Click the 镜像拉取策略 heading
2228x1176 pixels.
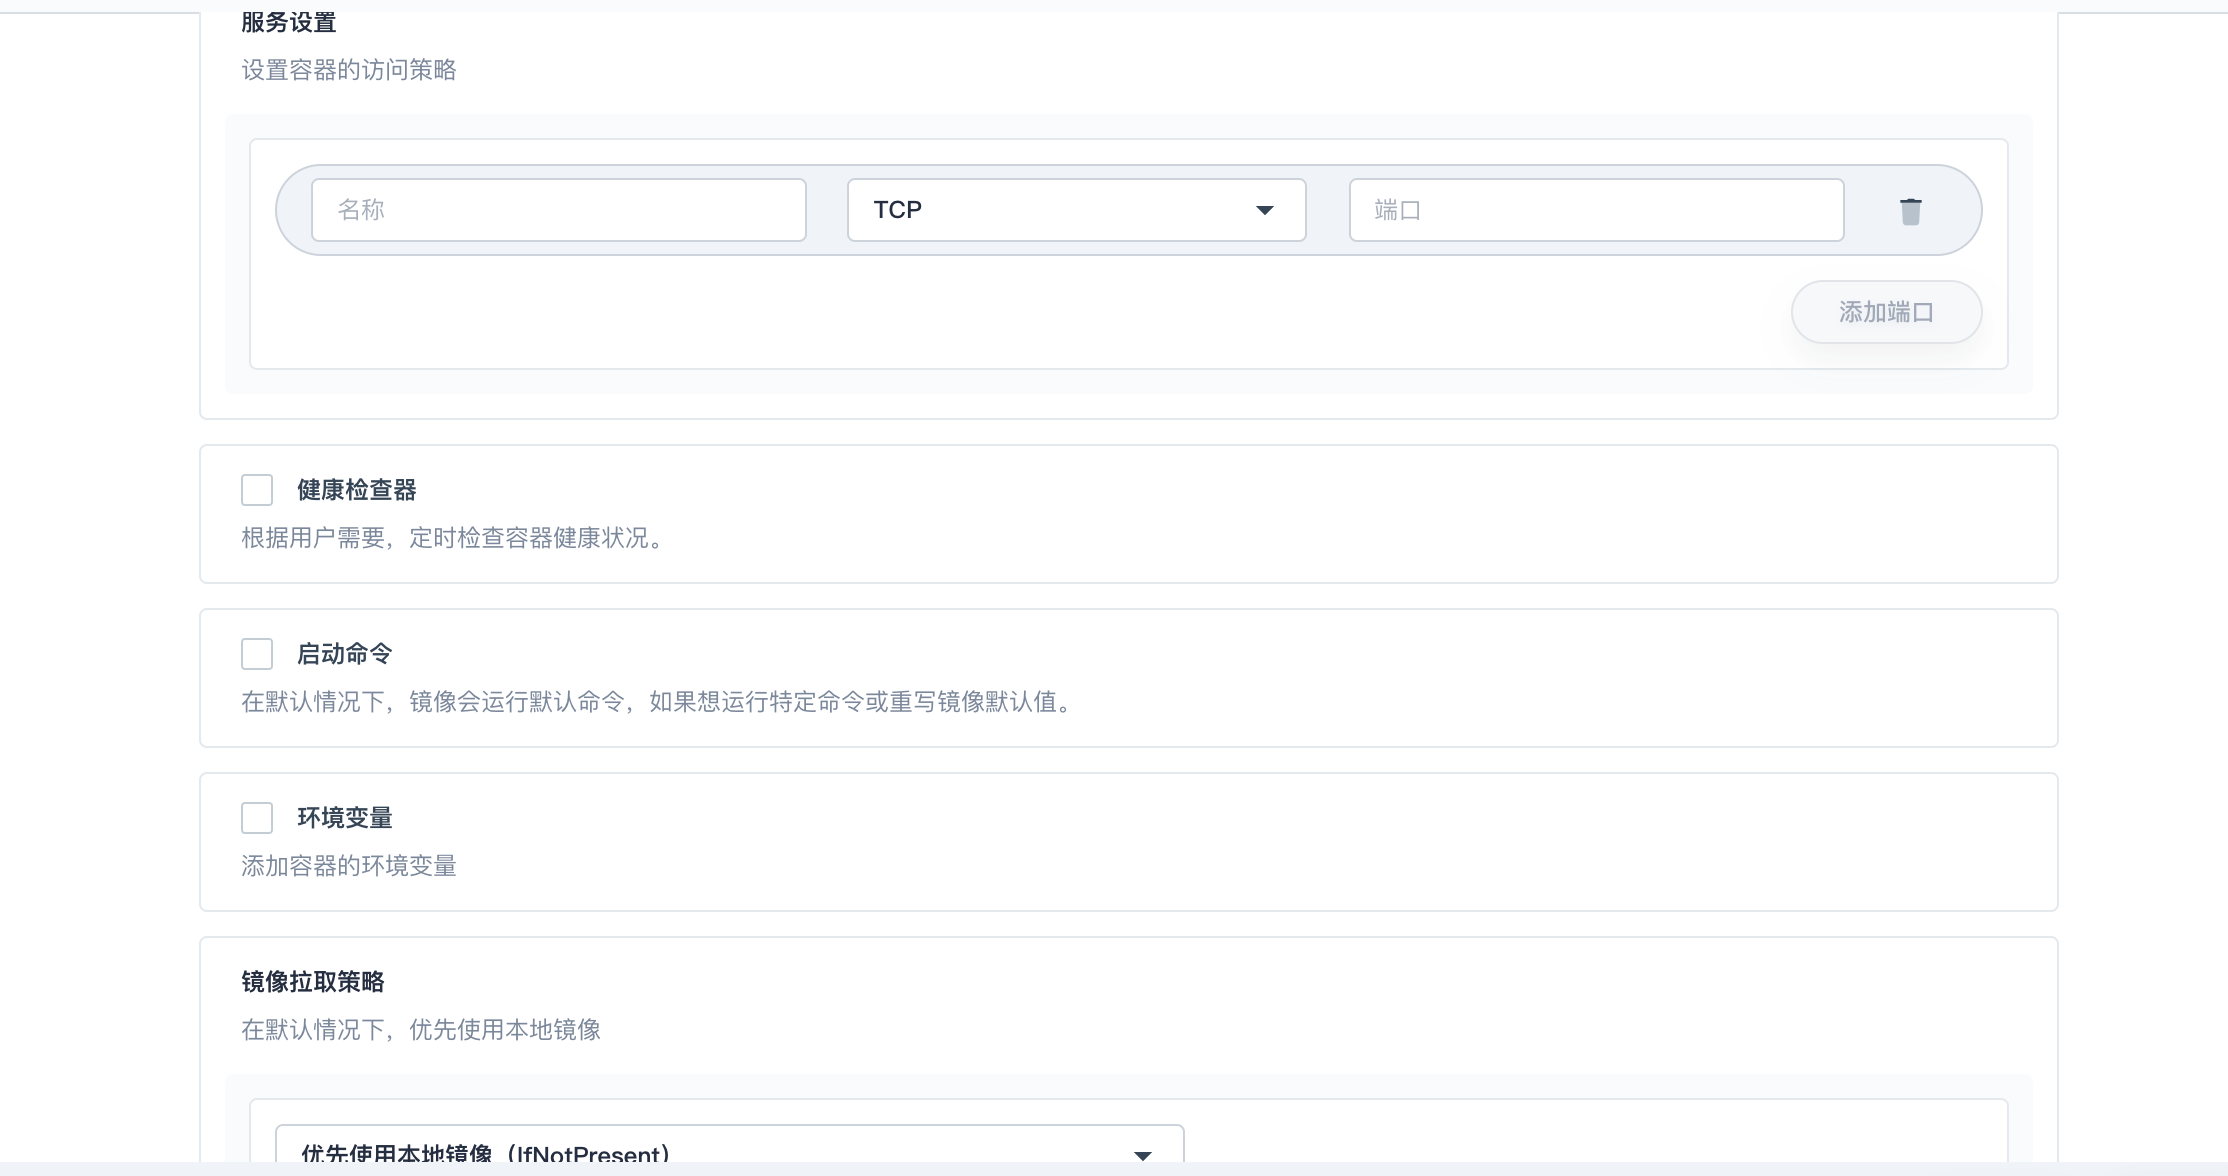coord(313,982)
